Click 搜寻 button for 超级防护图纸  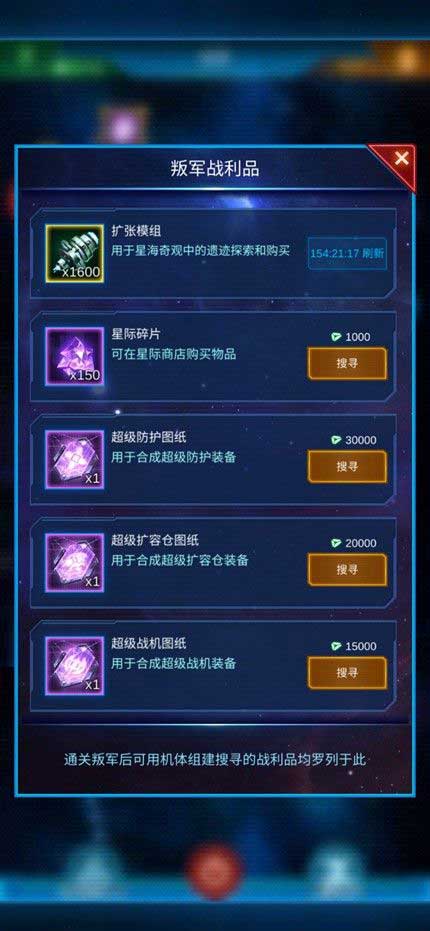click(x=347, y=467)
